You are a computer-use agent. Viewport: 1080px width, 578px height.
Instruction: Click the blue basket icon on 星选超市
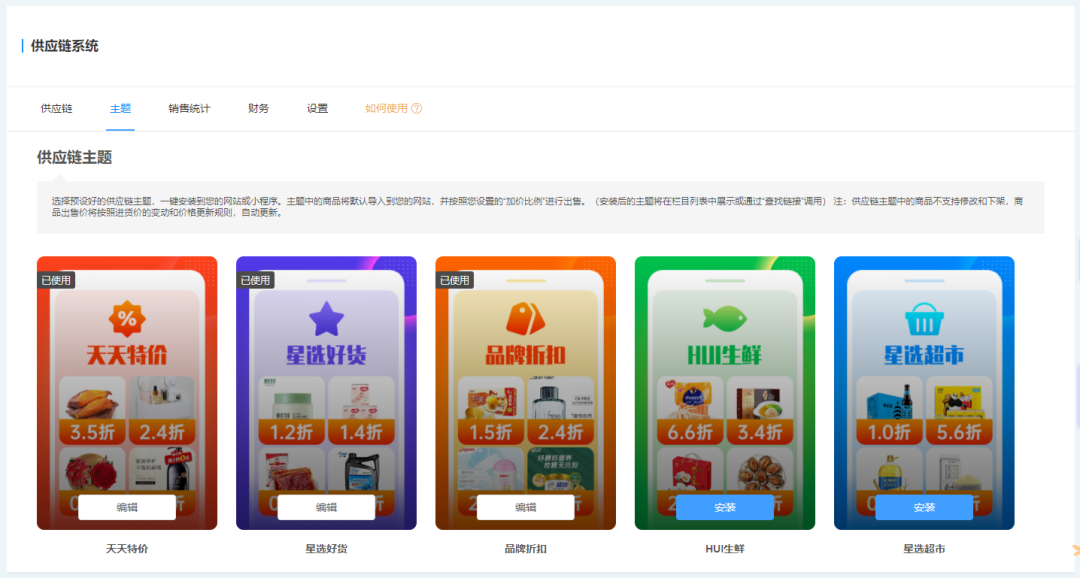tap(924, 320)
